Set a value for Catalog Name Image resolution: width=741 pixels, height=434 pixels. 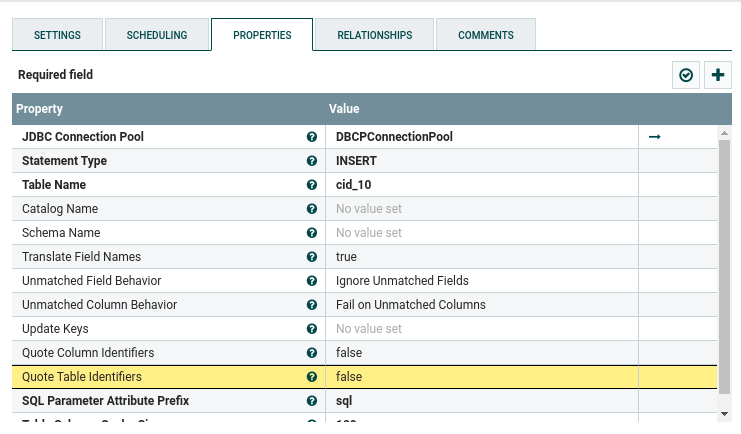(480, 209)
